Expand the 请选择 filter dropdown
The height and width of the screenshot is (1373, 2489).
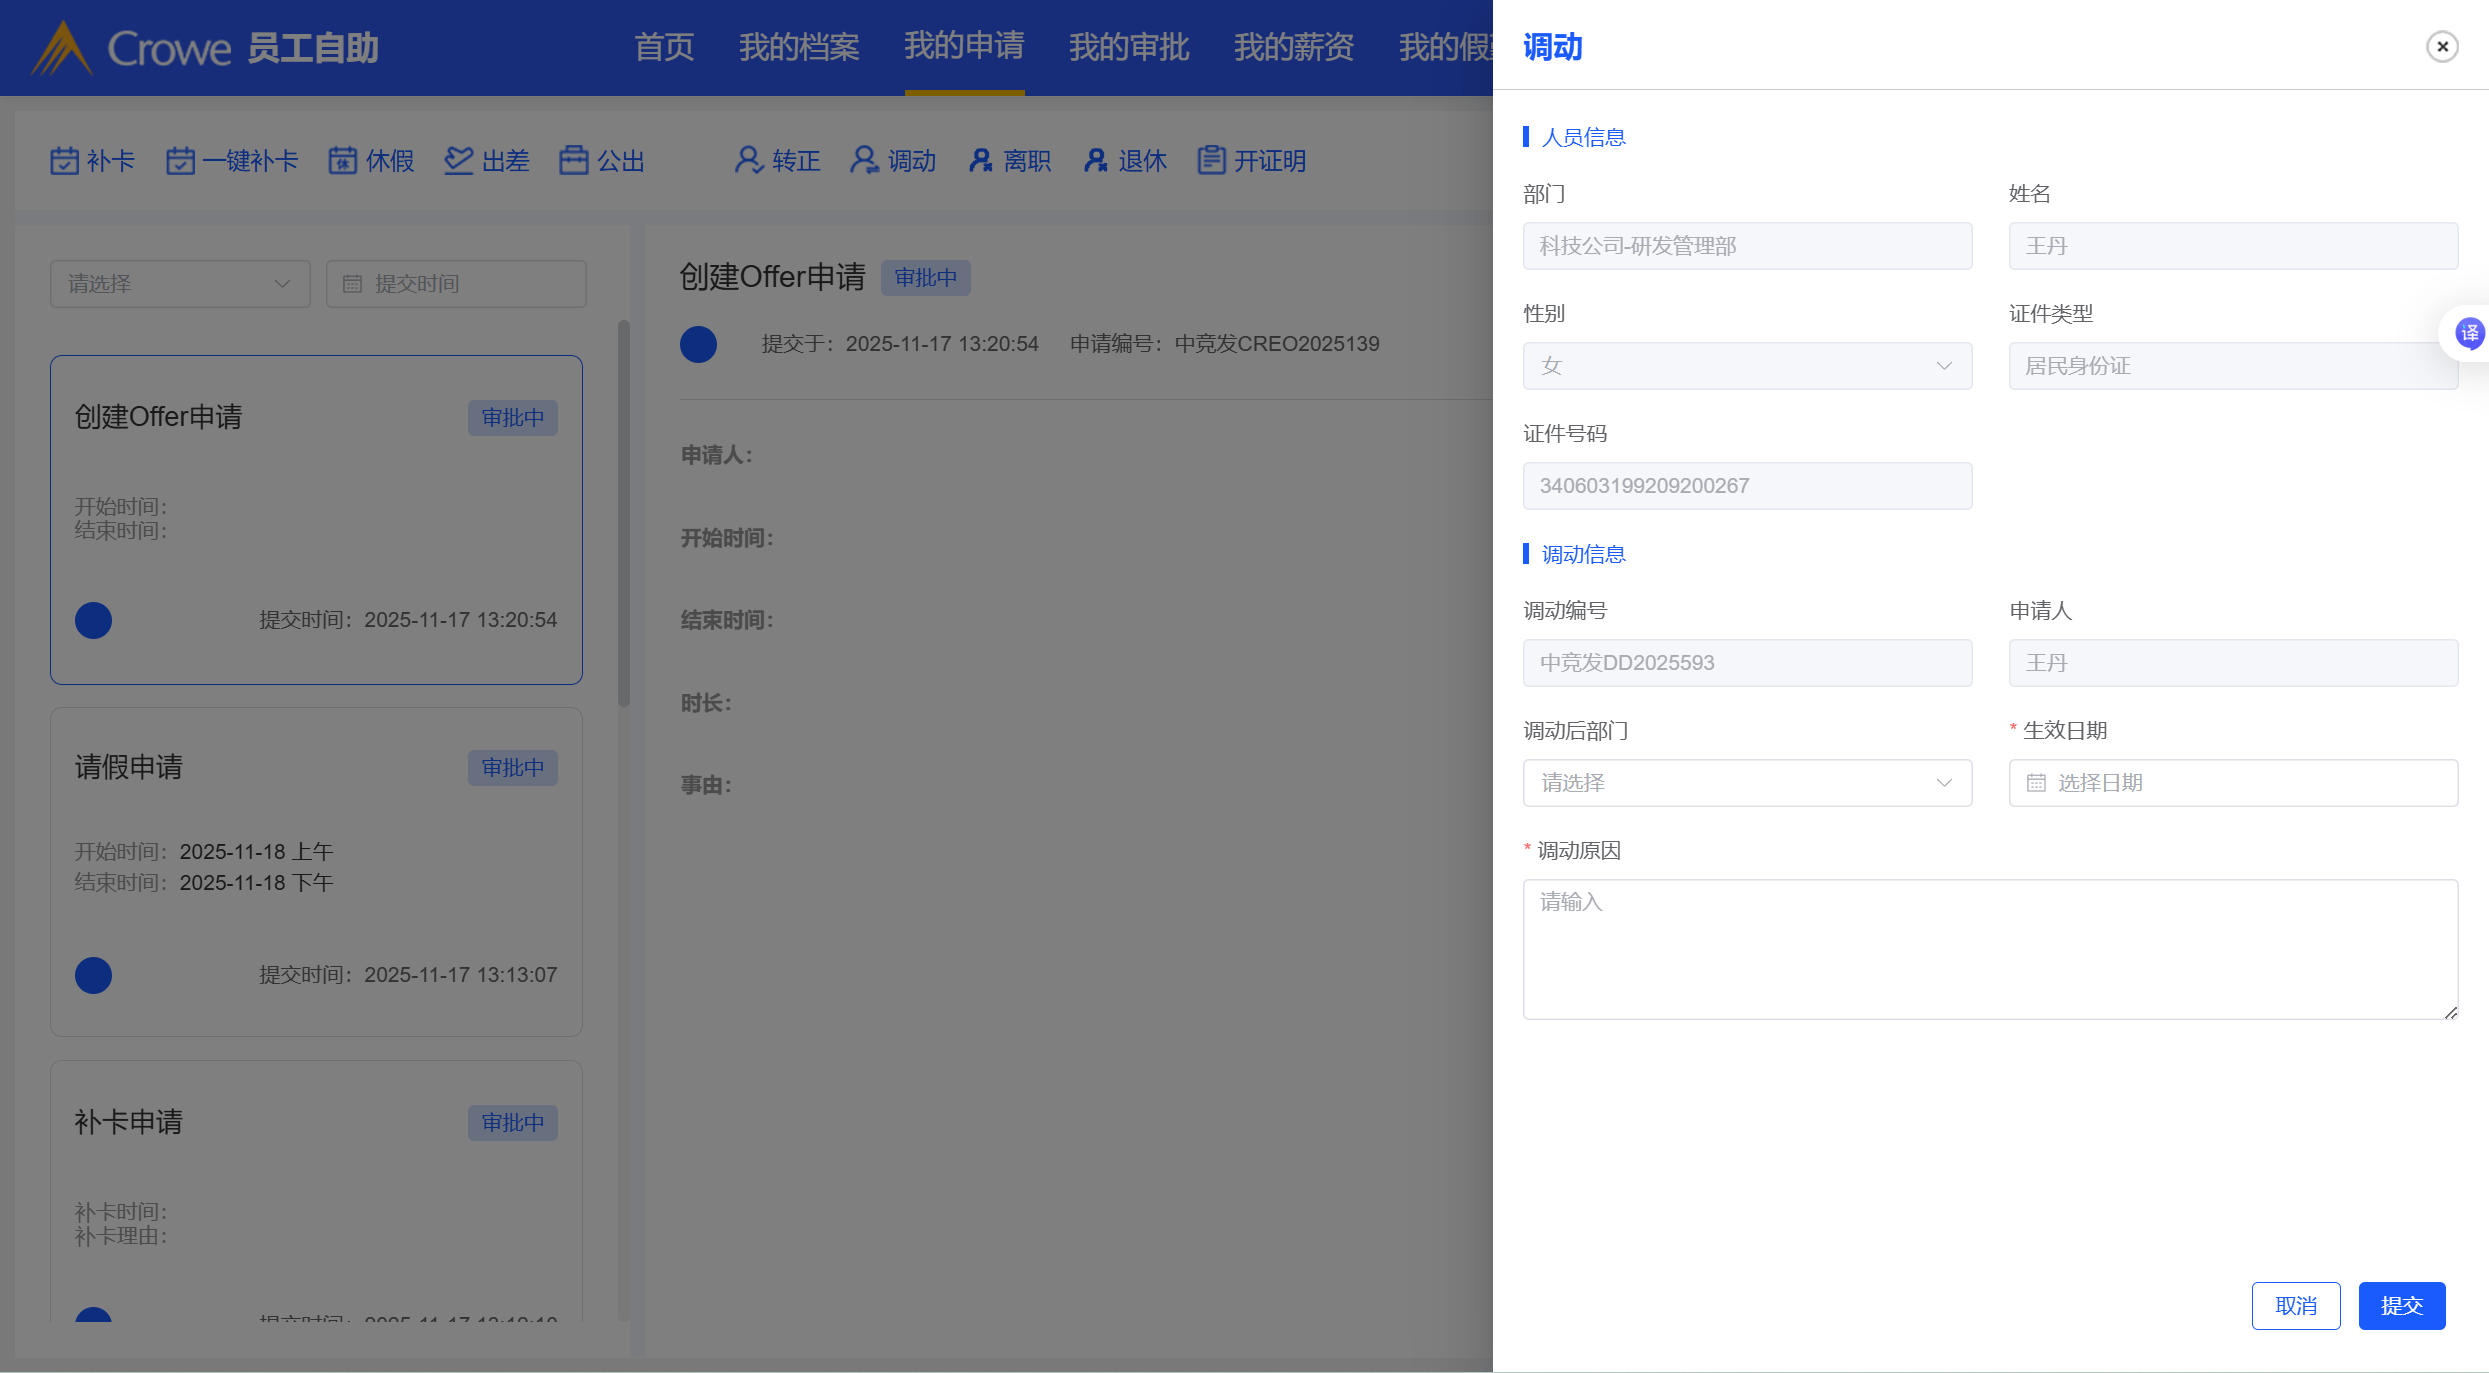pyautogui.click(x=180, y=284)
